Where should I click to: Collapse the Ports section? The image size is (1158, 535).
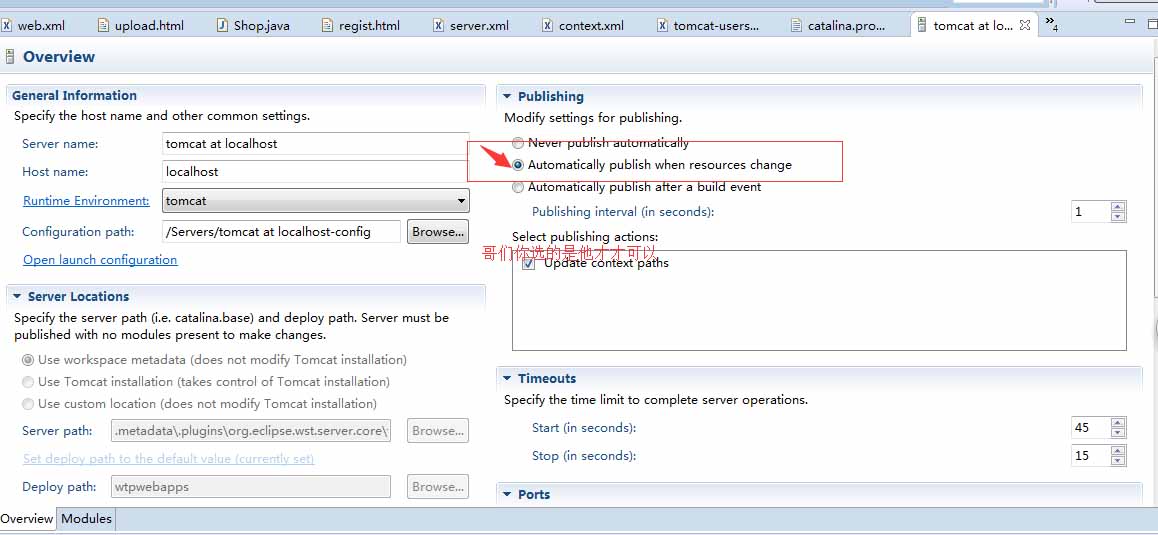pyautogui.click(x=507, y=494)
